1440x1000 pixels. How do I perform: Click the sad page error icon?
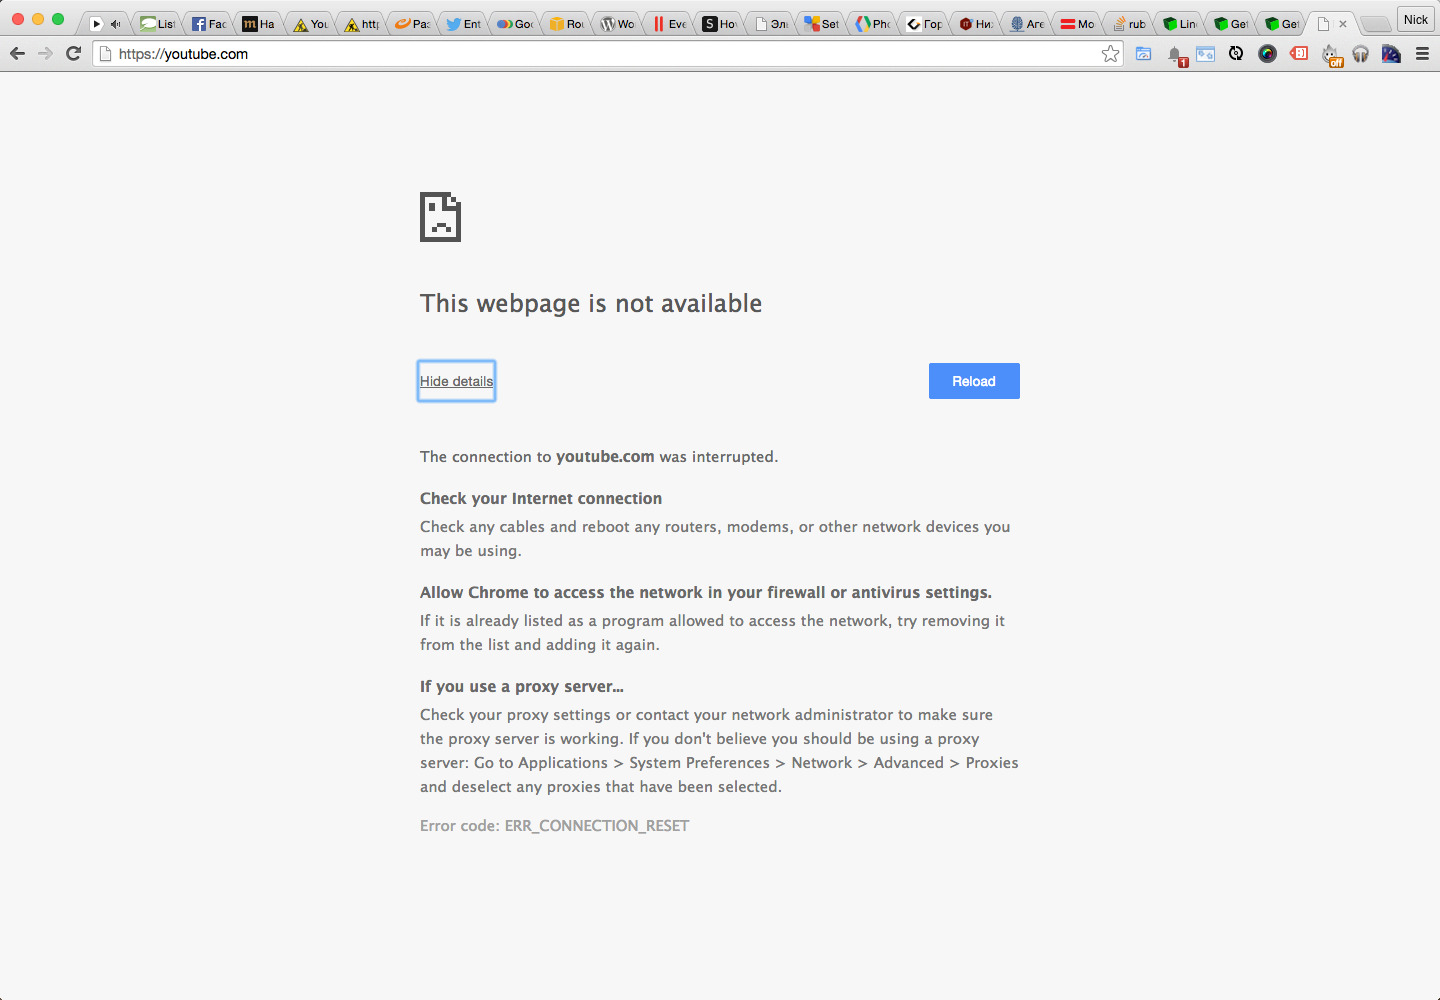440,217
